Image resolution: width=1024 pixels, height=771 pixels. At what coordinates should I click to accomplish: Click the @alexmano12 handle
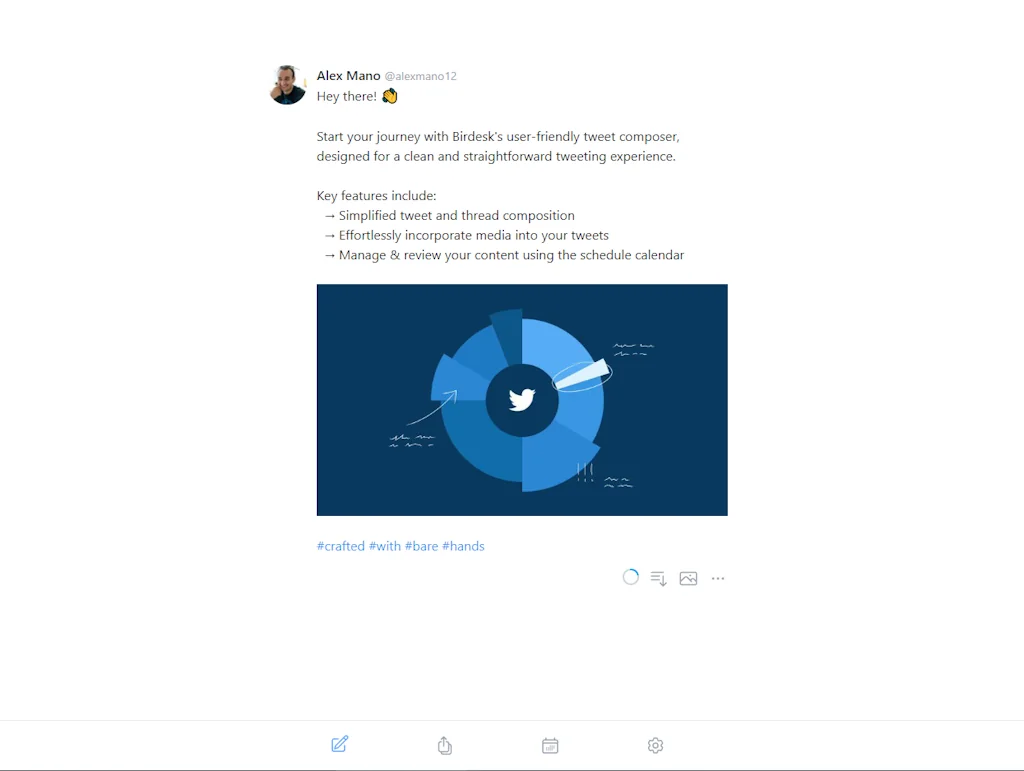(420, 75)
